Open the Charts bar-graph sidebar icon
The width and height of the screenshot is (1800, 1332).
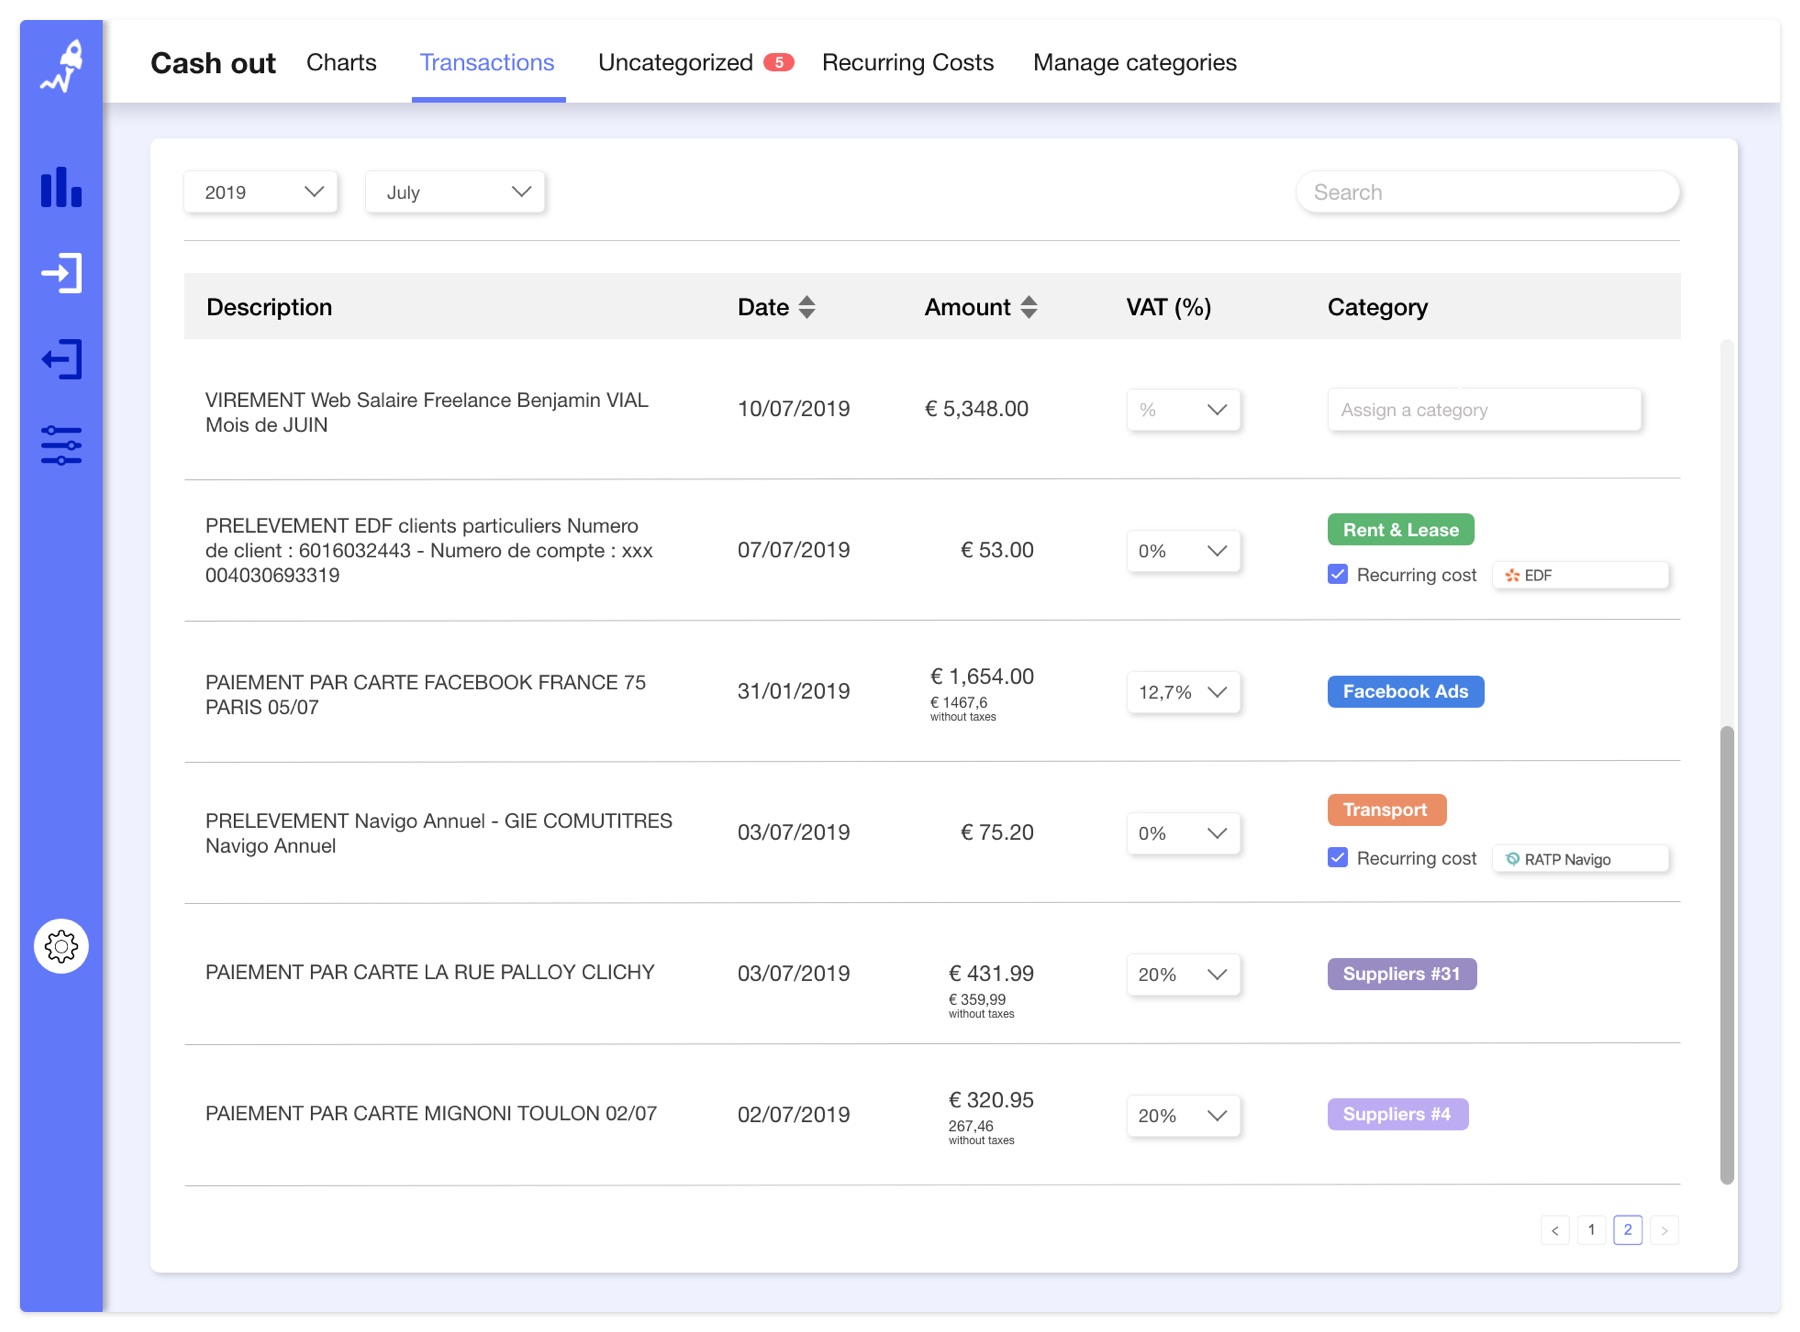[x=60, y=187]
